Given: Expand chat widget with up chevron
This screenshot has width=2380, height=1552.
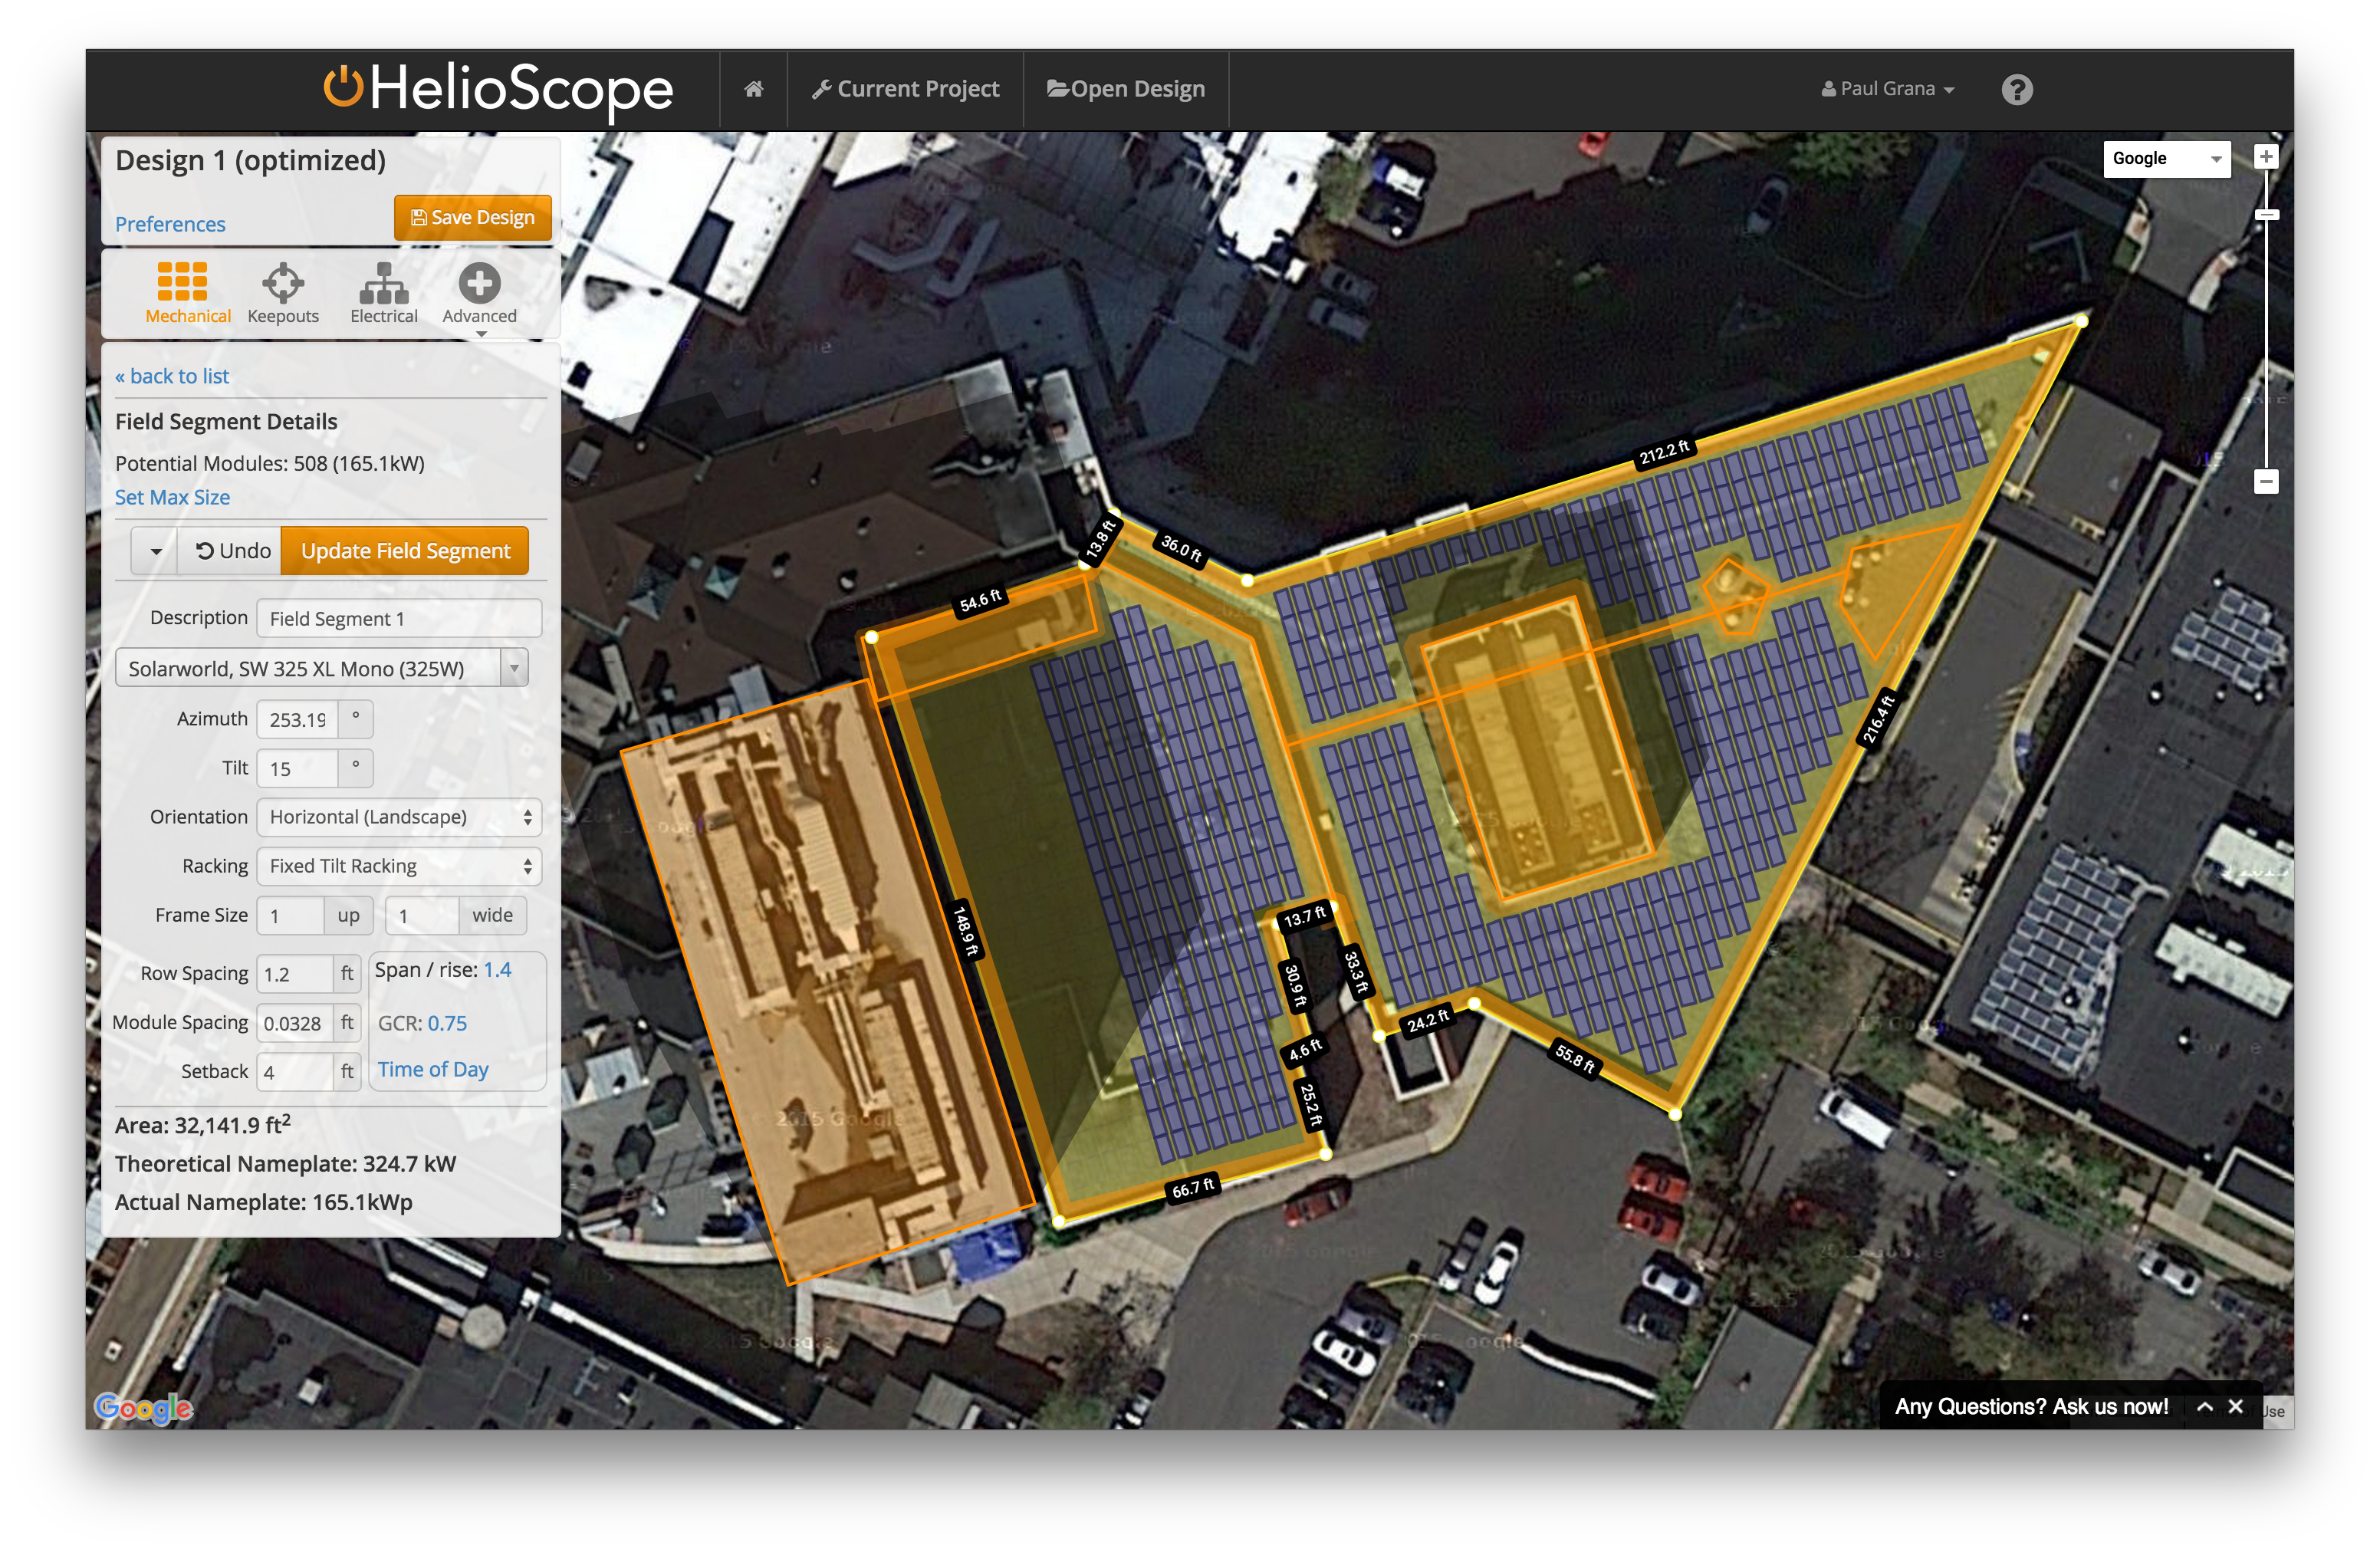Looking at the screenshot, I should click(x=2204, y=1406).
